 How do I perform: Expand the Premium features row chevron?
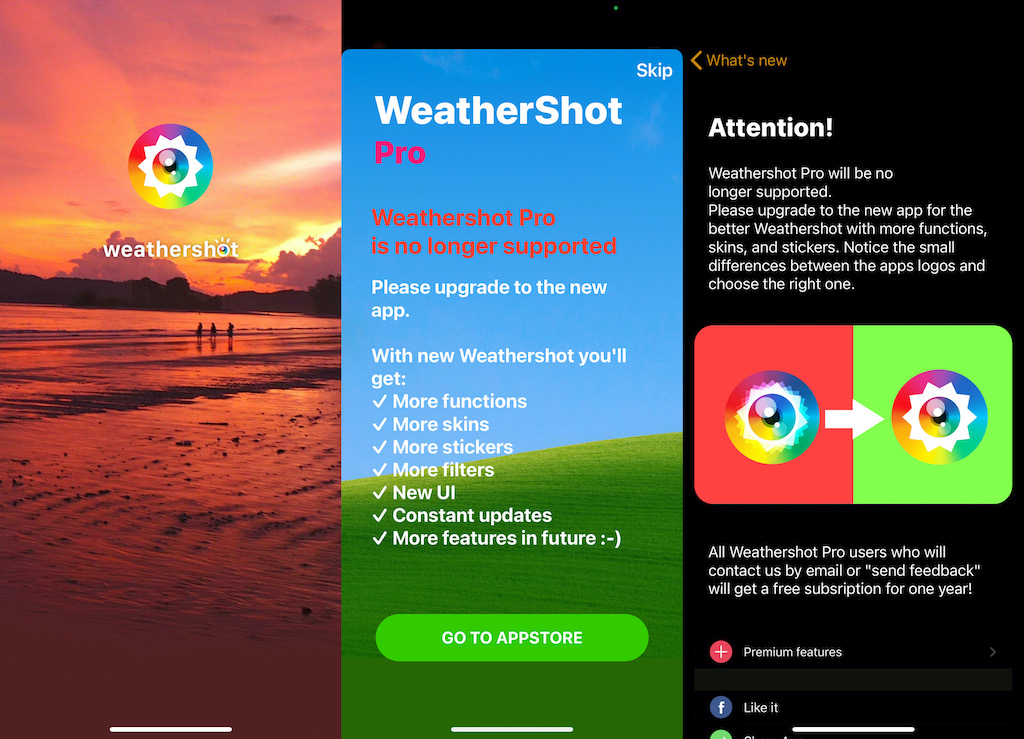(x=993, y=652)
